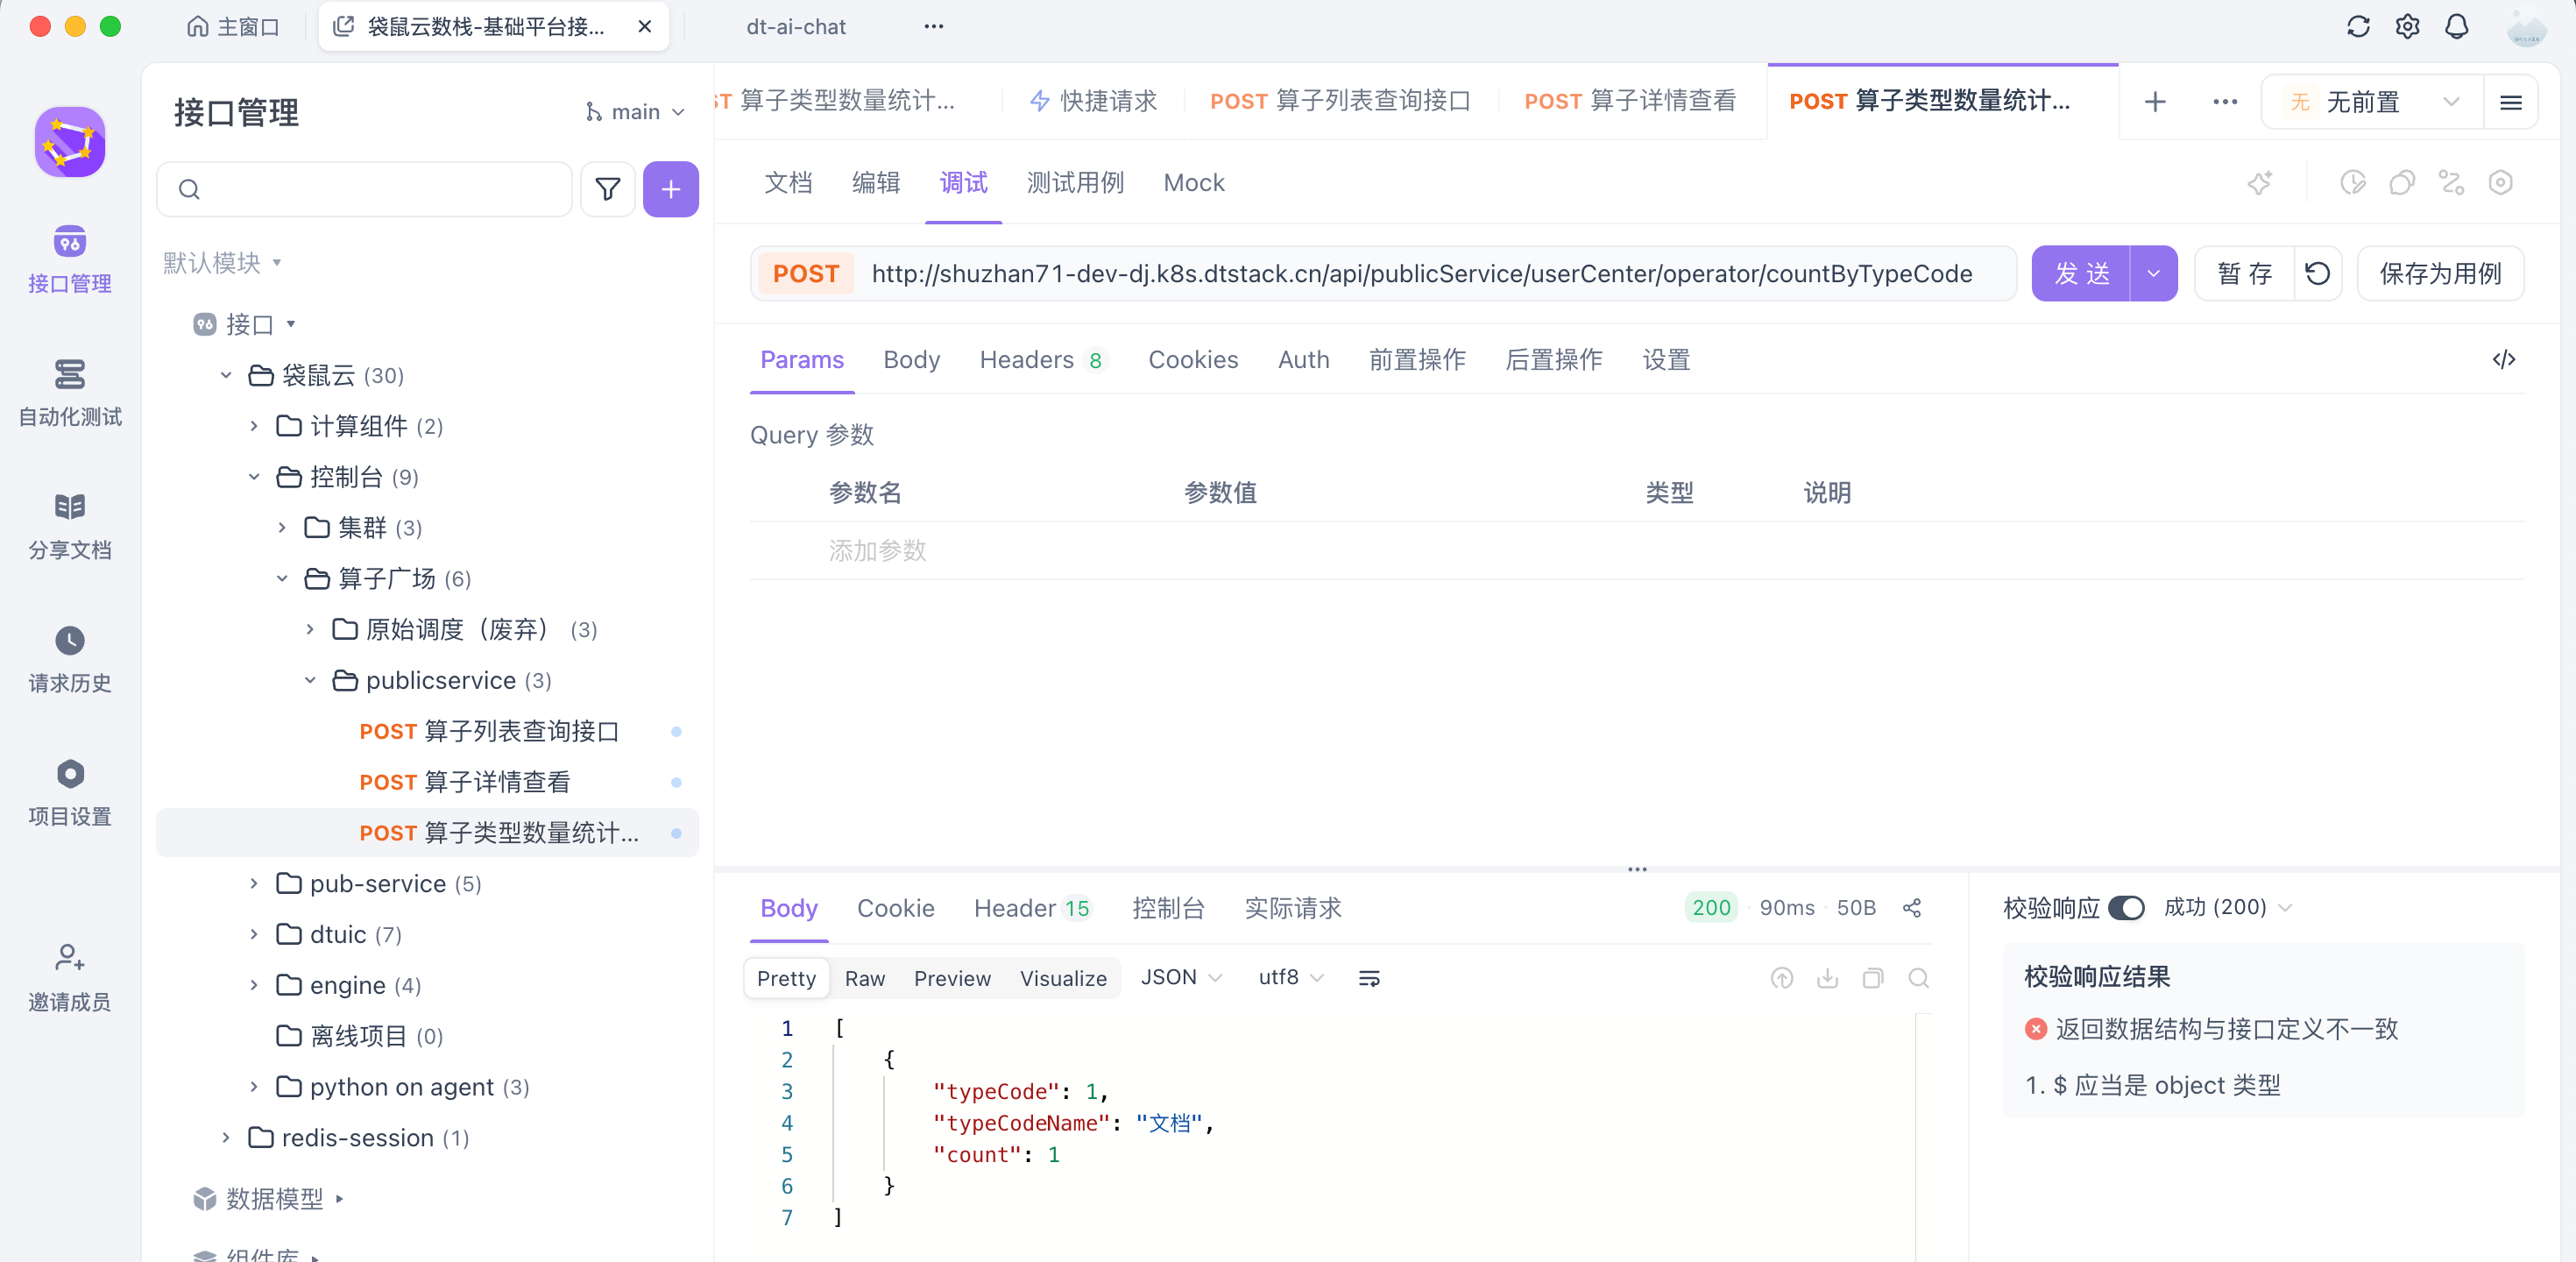Search within the response body
The image size is (2576, 1262).
(1918, 978)
